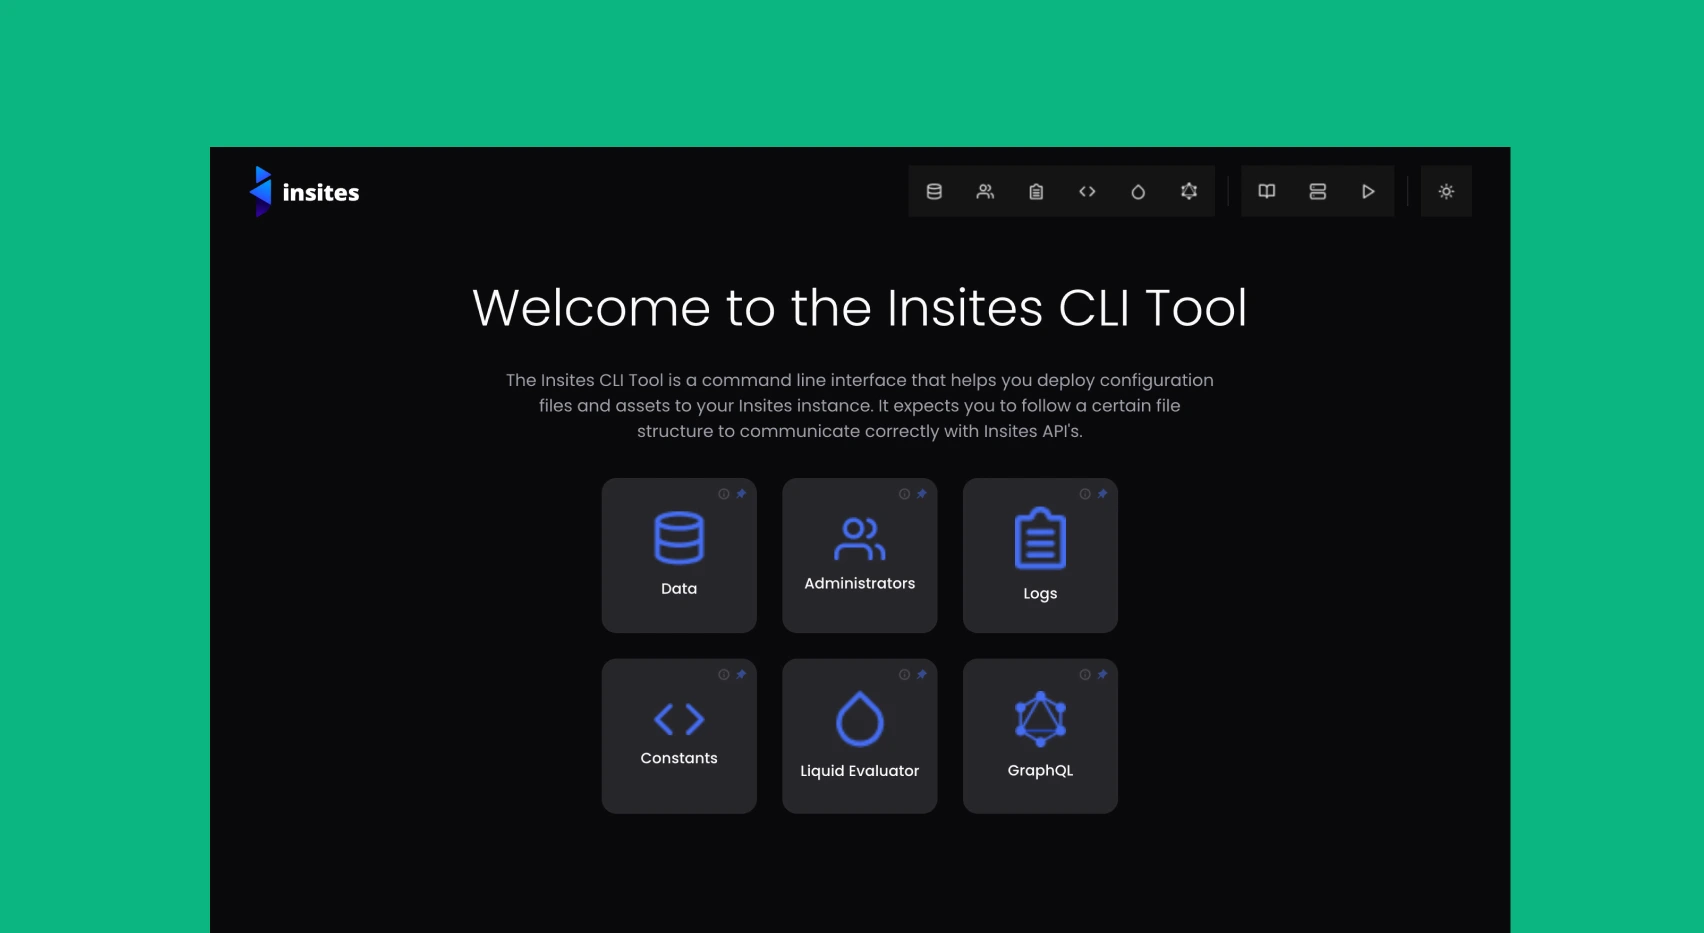Image resolution: width=1704 pixels, height=933 pixels.
Task: Toggle pin on the Liquid Evaluator card
Action: pos(922,675)
